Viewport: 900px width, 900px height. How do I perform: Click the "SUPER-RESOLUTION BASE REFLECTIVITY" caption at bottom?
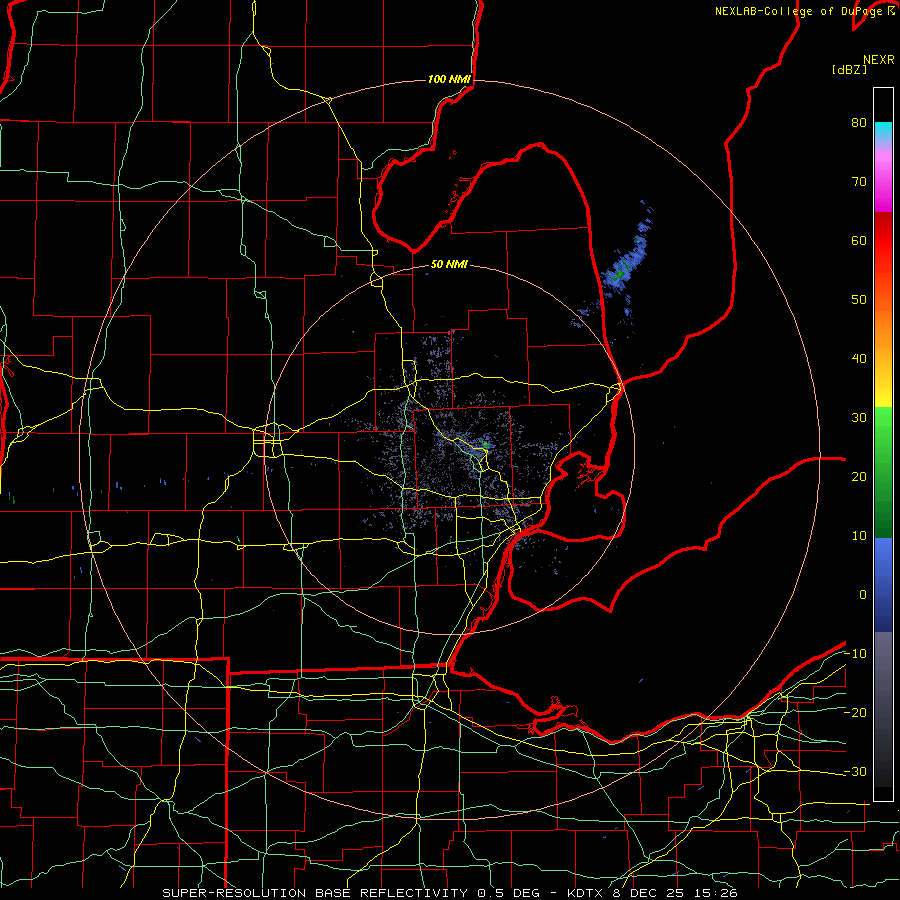click(x=315, y=893)
